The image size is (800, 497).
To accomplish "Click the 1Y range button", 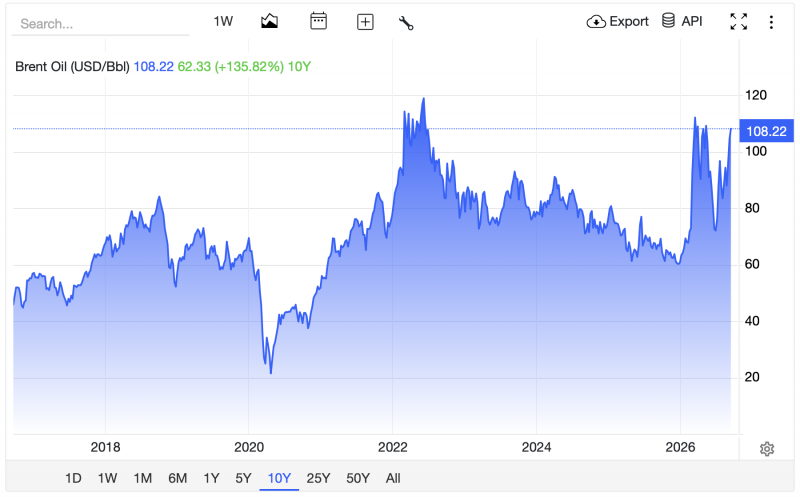I will [x=211, y=478].
